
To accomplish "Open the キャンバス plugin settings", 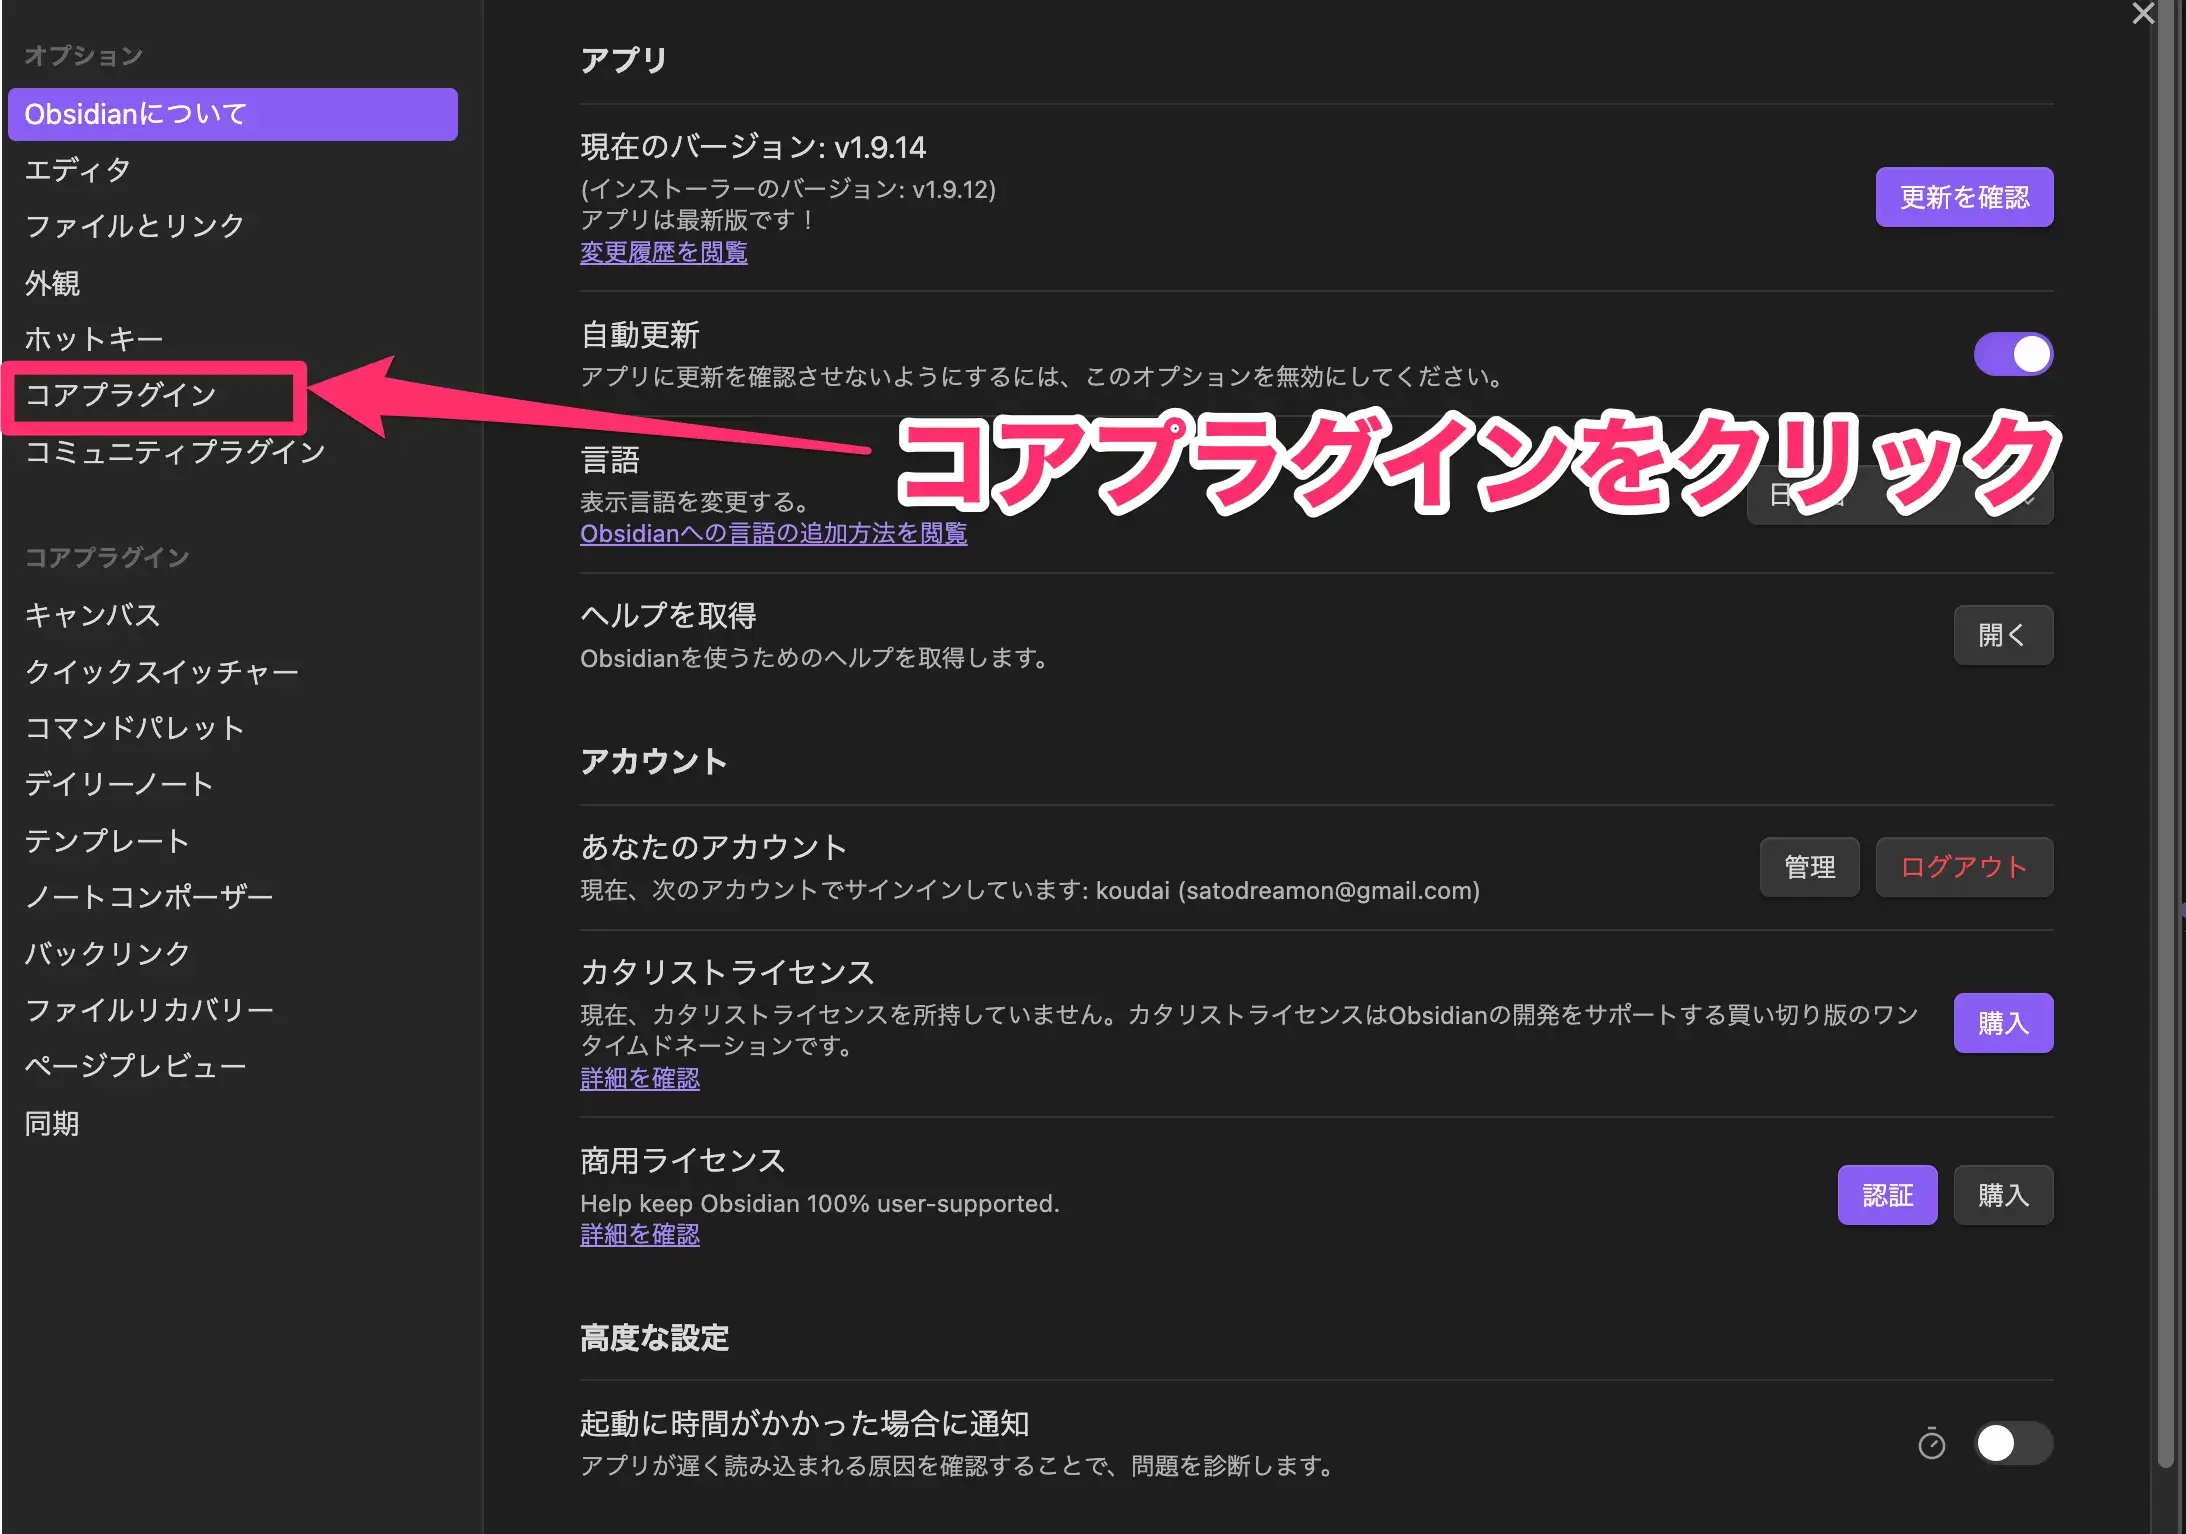I will [233, 615].
